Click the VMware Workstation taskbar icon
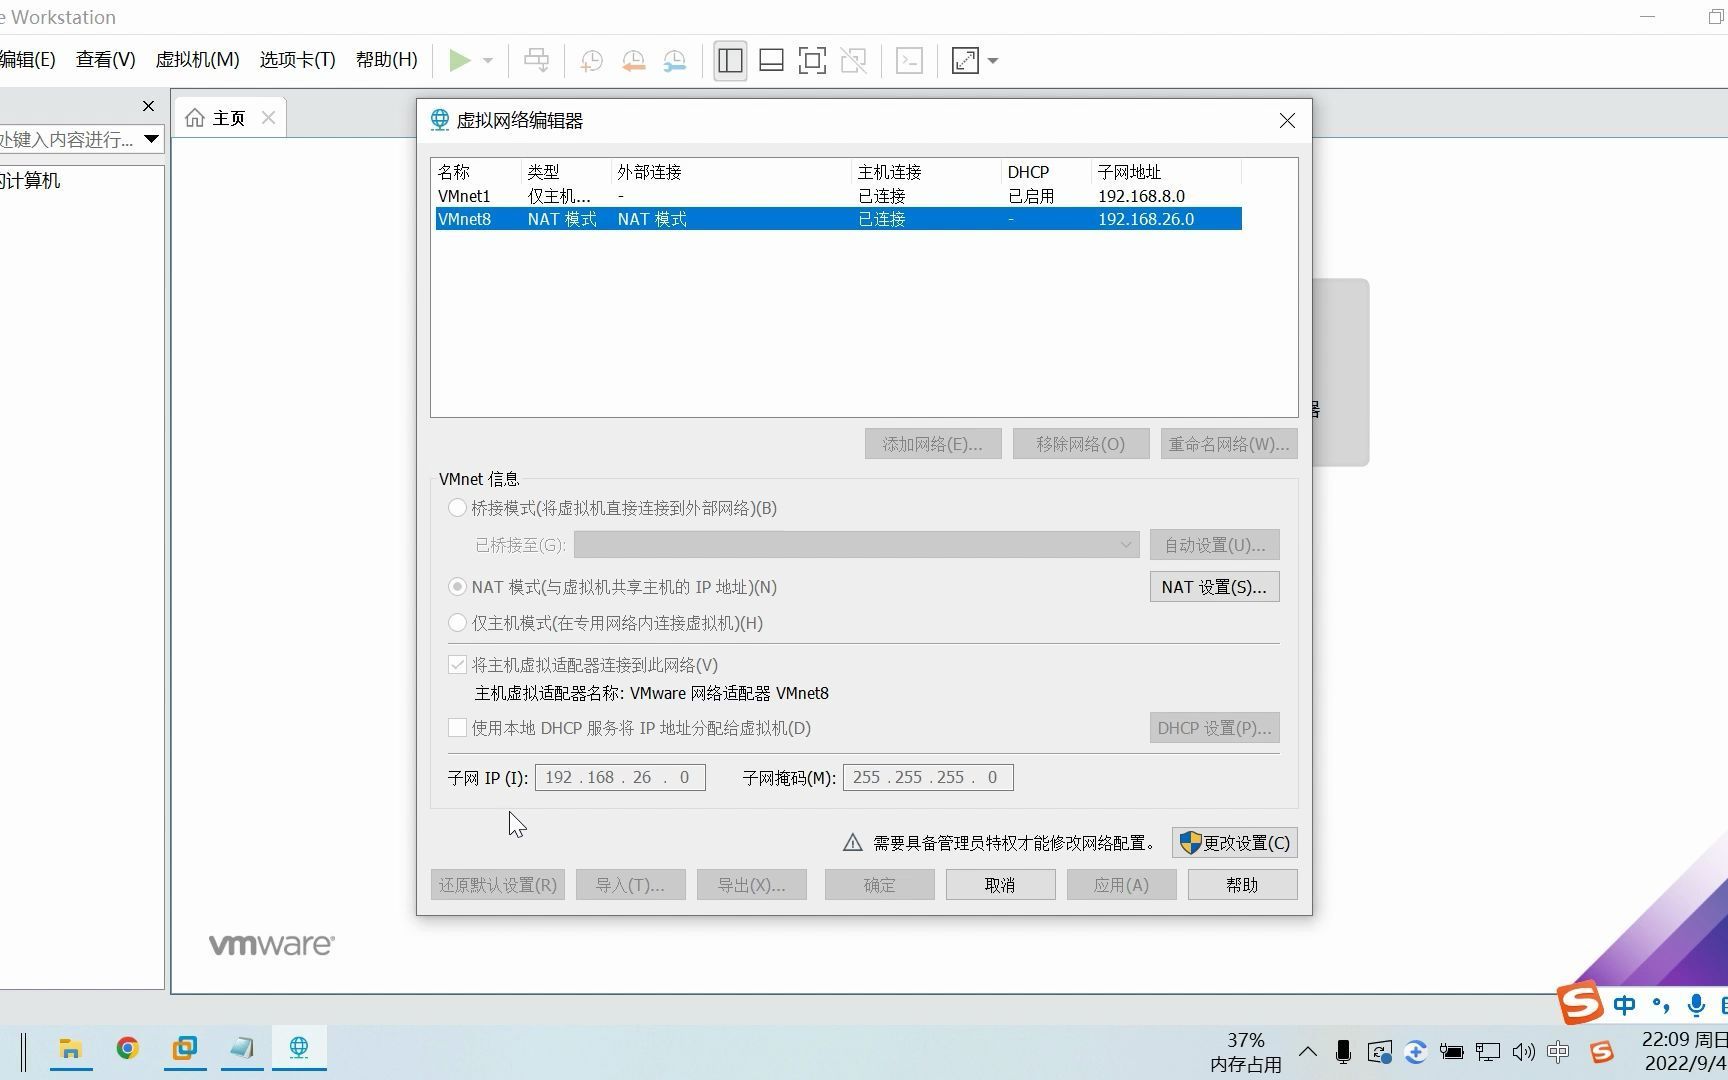The image size is (1728, 1080). pos(184,1048)
